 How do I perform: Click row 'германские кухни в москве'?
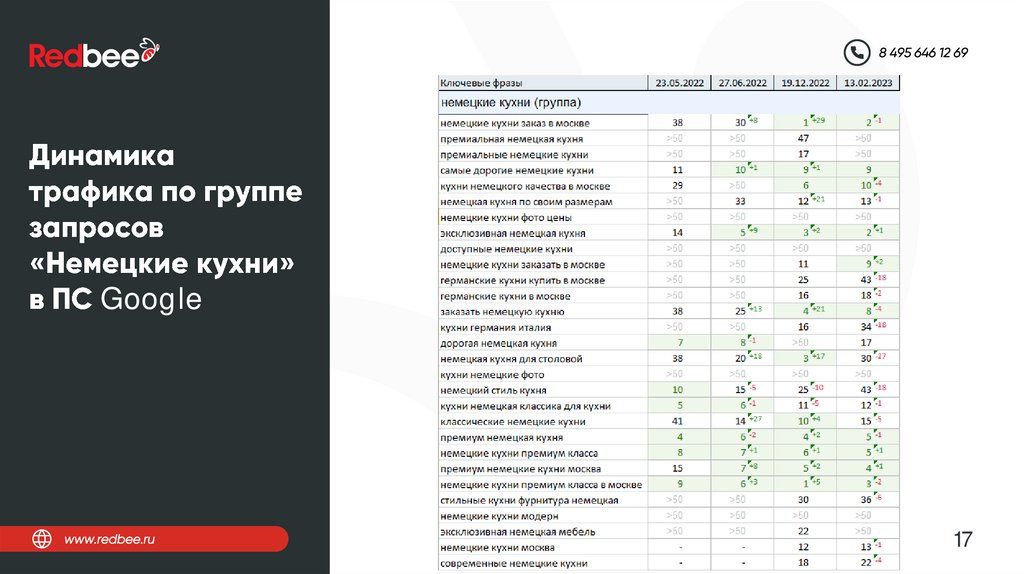(669, 295)
